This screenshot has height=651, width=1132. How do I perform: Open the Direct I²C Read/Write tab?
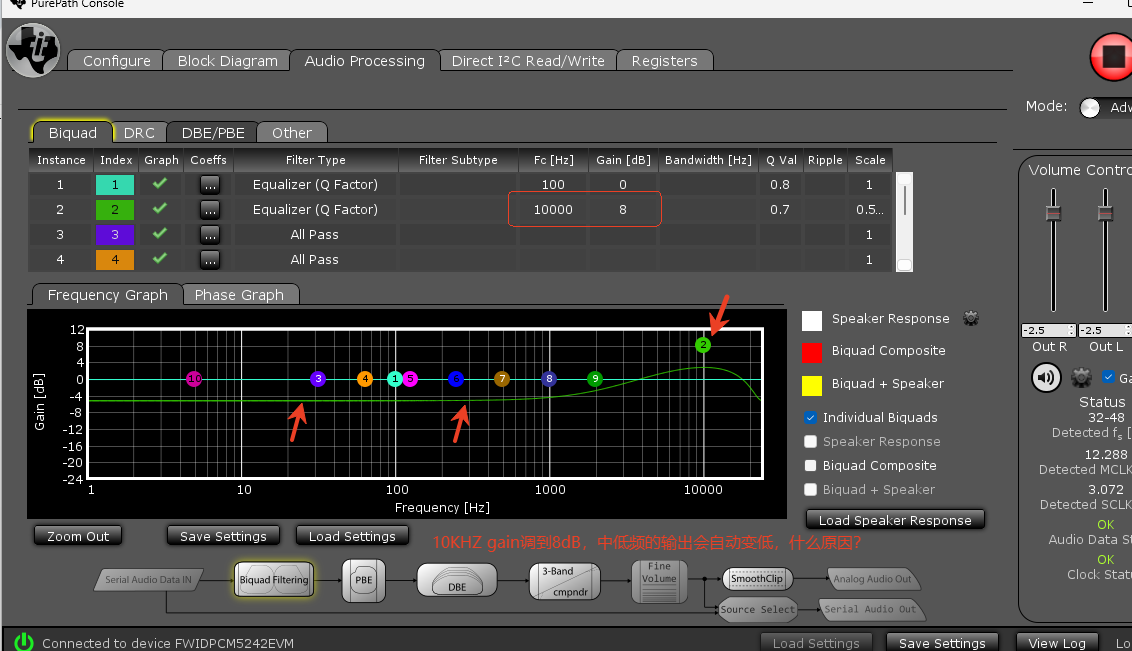(528, 61)
